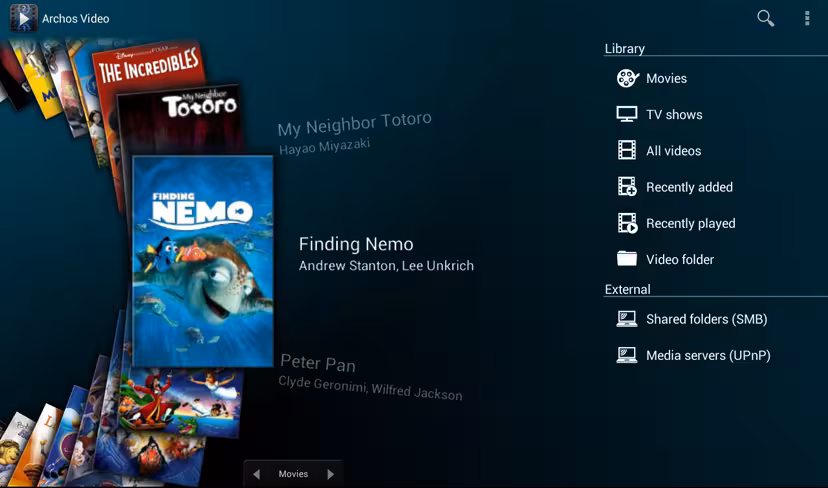Click the Peter Pan title text
Image resolution: width=828 pixels, height=488 pixels.
tap(318, 363)
